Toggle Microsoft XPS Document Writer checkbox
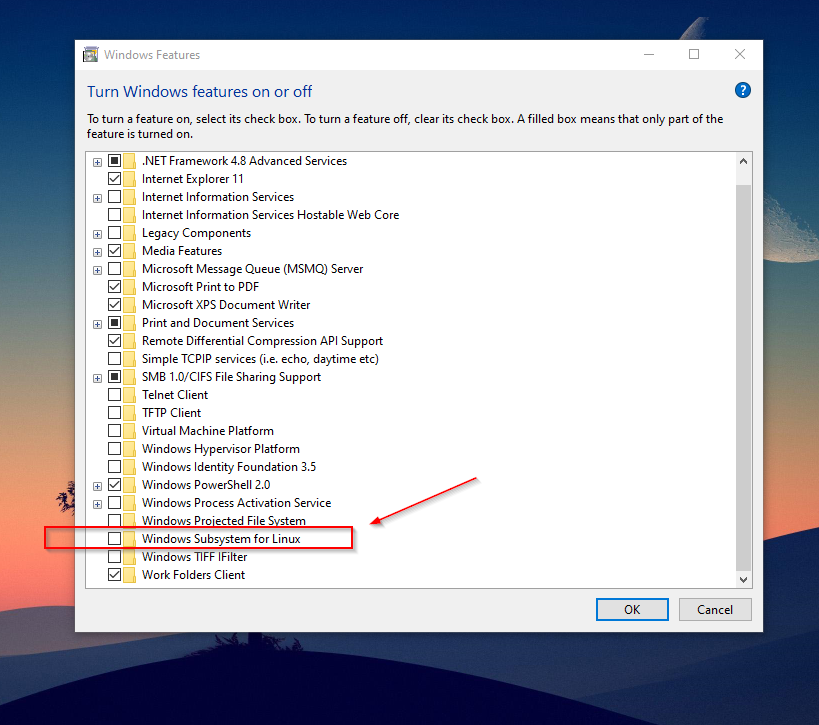819x725 pixels. tap(114, 305)
